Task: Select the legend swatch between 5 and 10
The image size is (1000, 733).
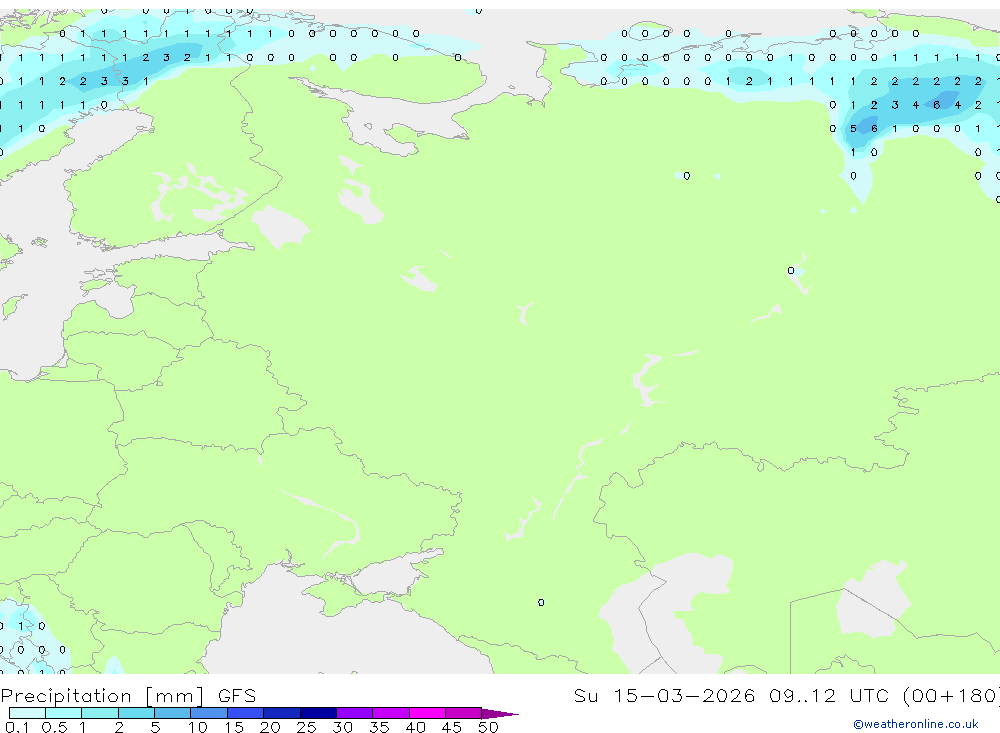Action: (x=173, y=713)
